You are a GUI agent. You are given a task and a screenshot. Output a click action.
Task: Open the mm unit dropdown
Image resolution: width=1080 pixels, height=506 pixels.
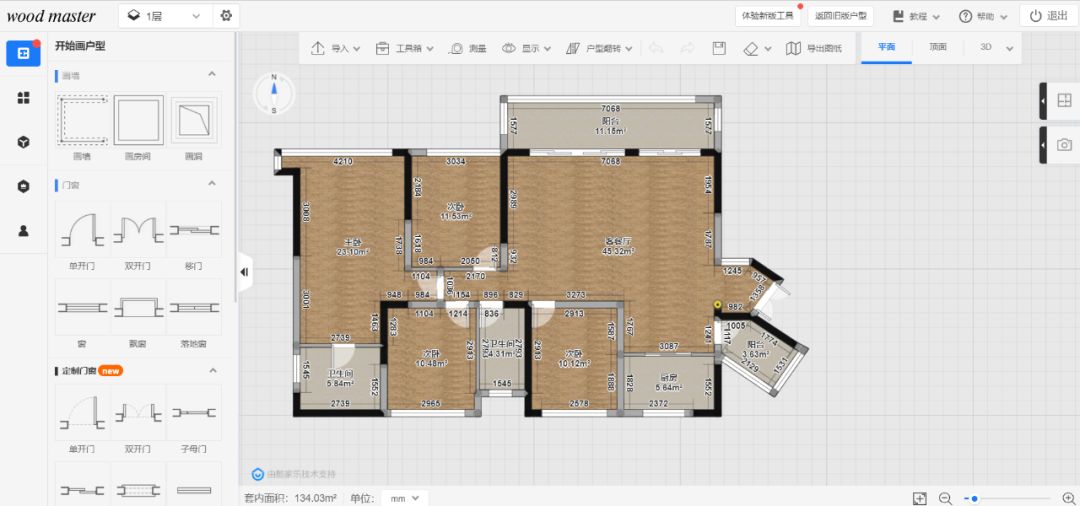pos(406,498)
